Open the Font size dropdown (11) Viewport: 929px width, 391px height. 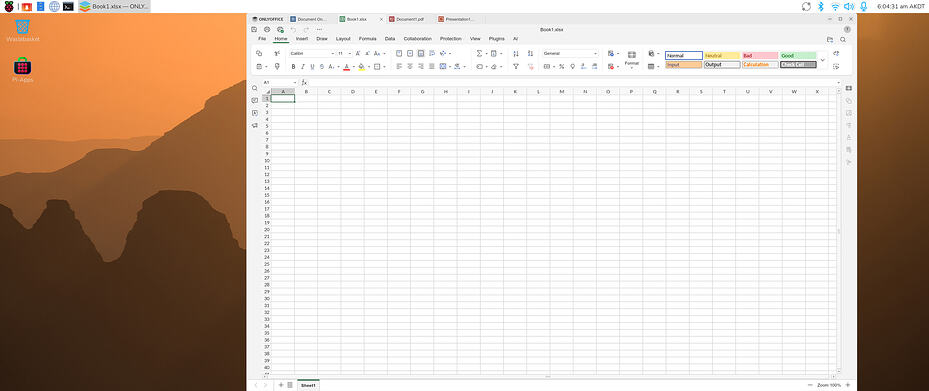coord(350,53)
